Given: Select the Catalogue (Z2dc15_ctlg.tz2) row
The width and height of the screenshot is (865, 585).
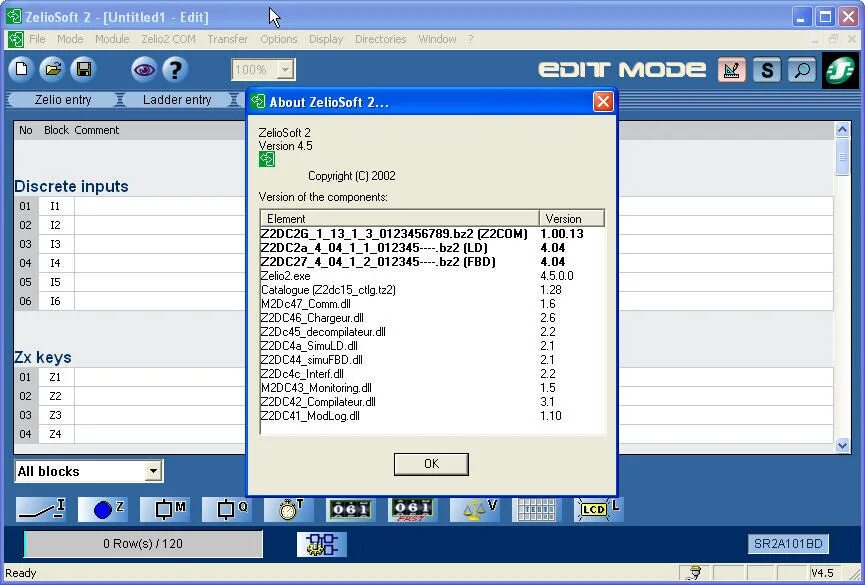Looking at the screenshot, I should (432, 290).
